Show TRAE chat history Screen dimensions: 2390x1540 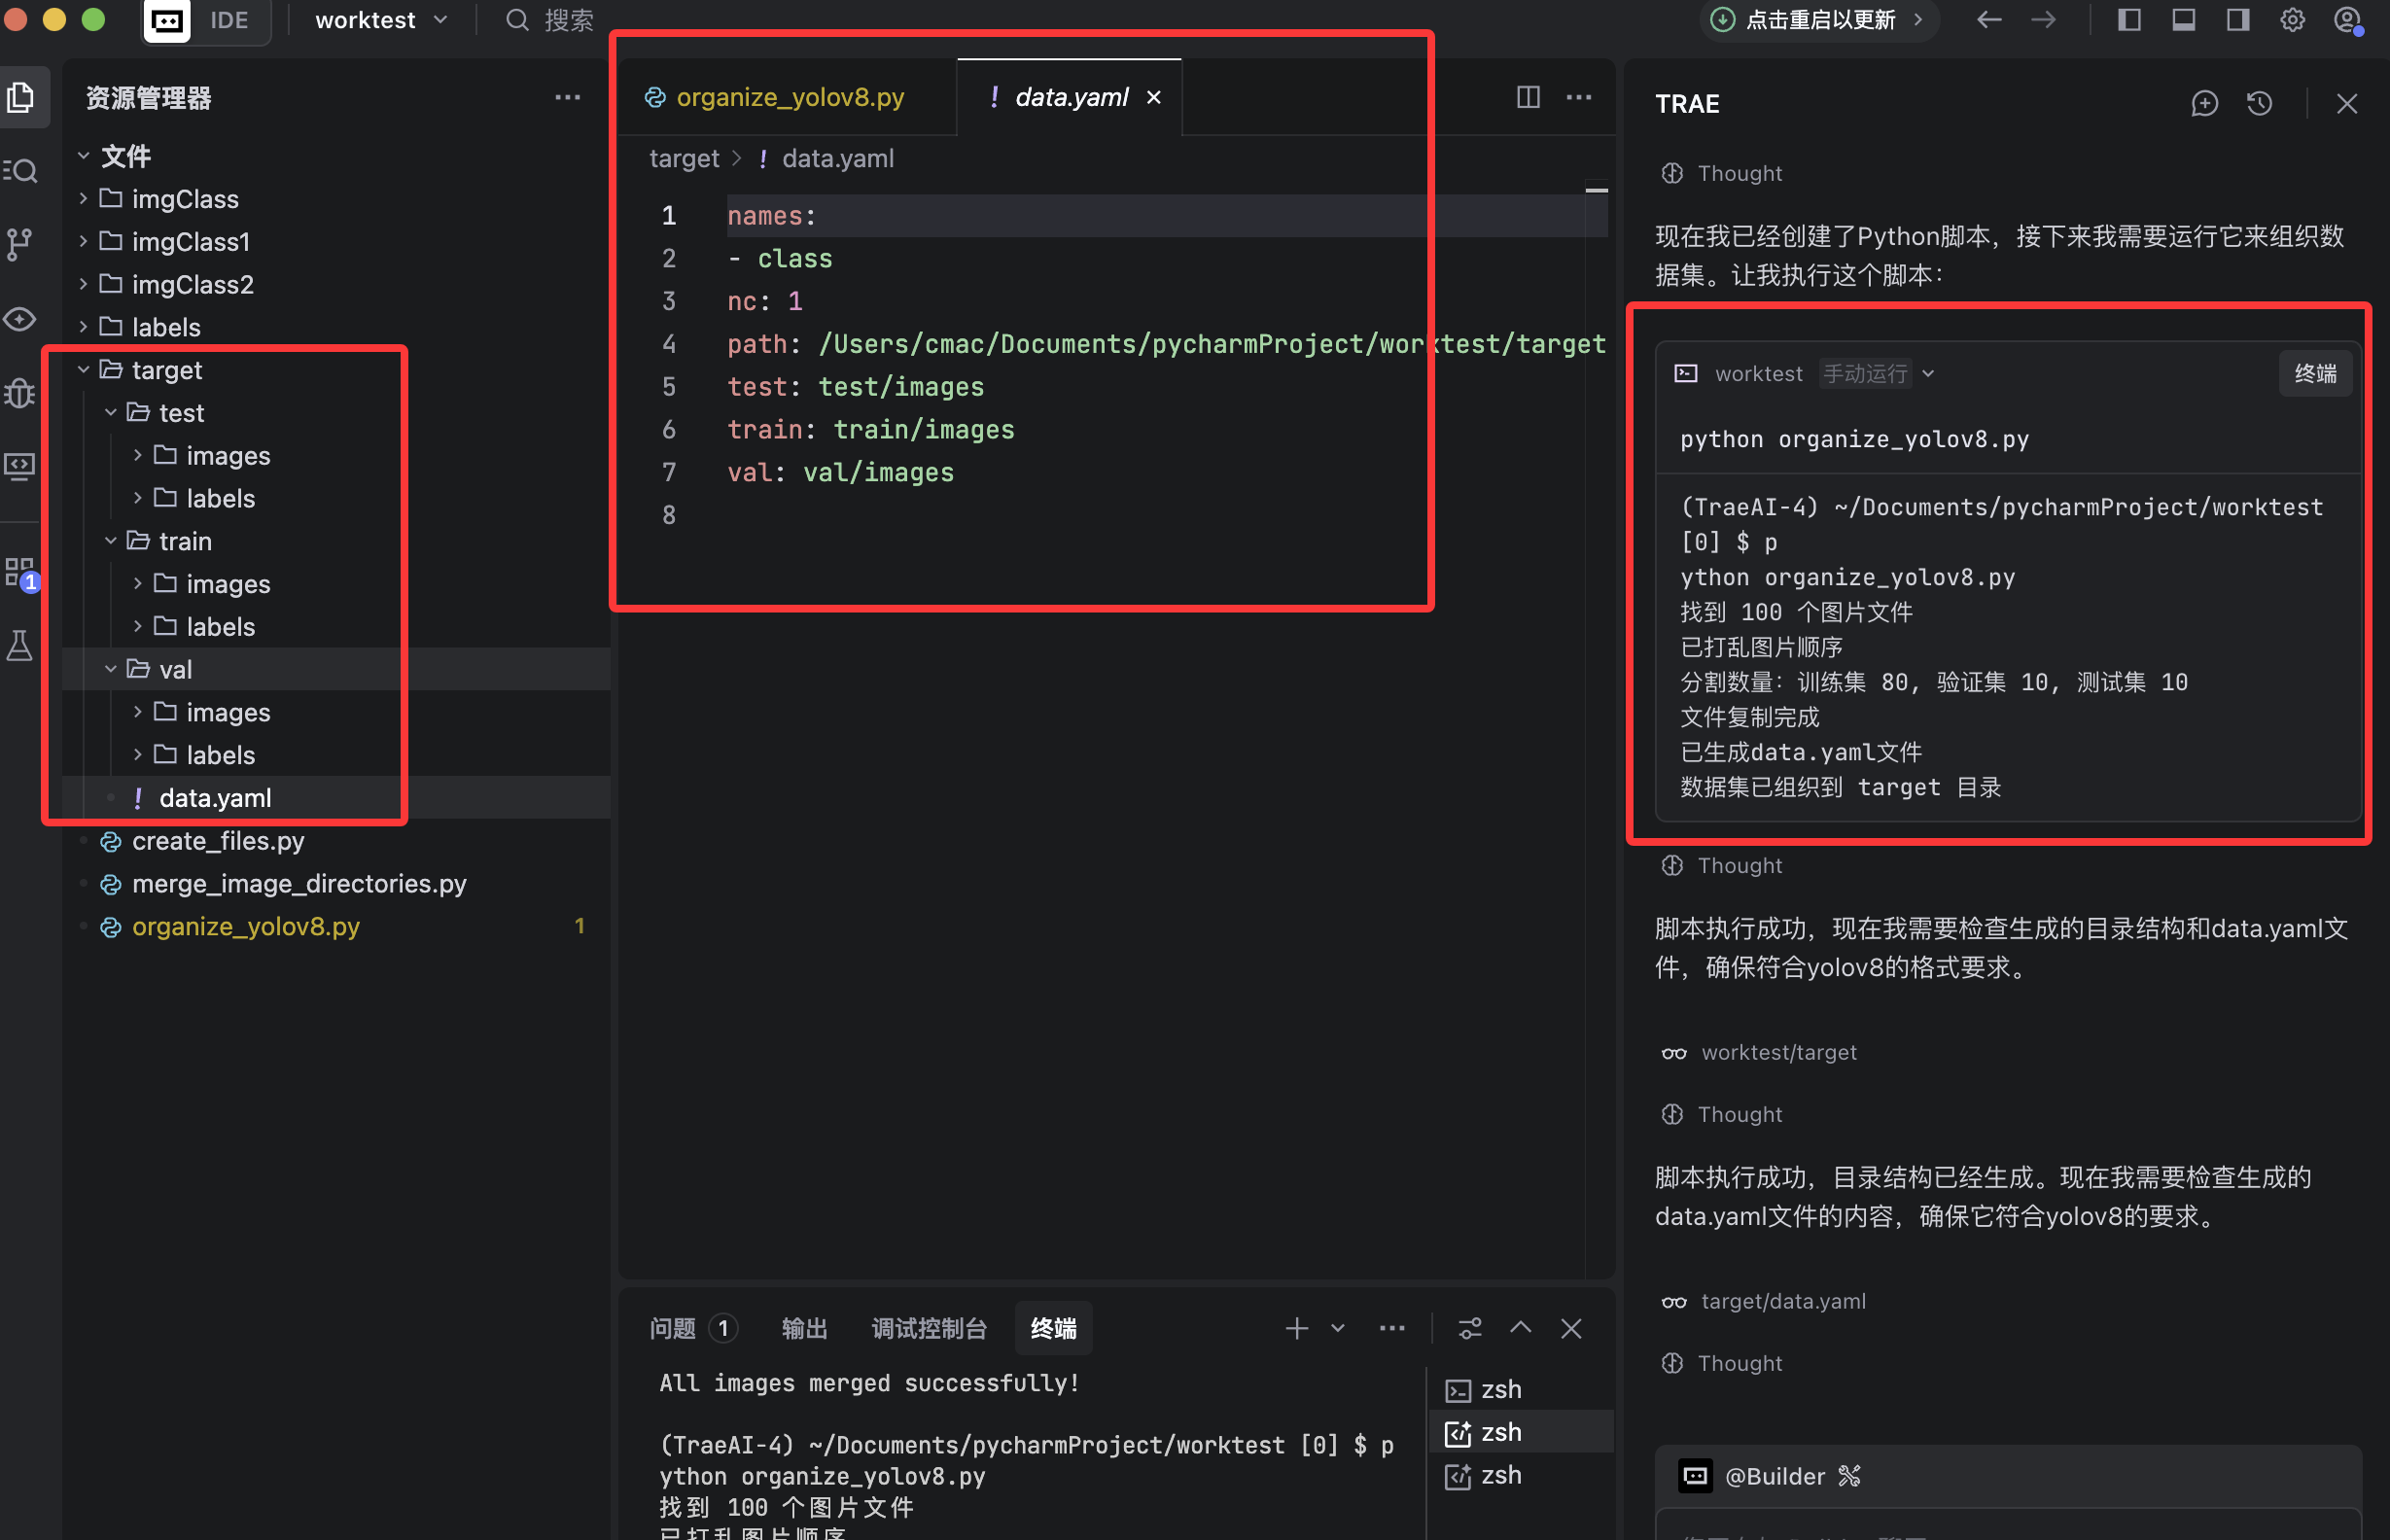coord(2259,104)
